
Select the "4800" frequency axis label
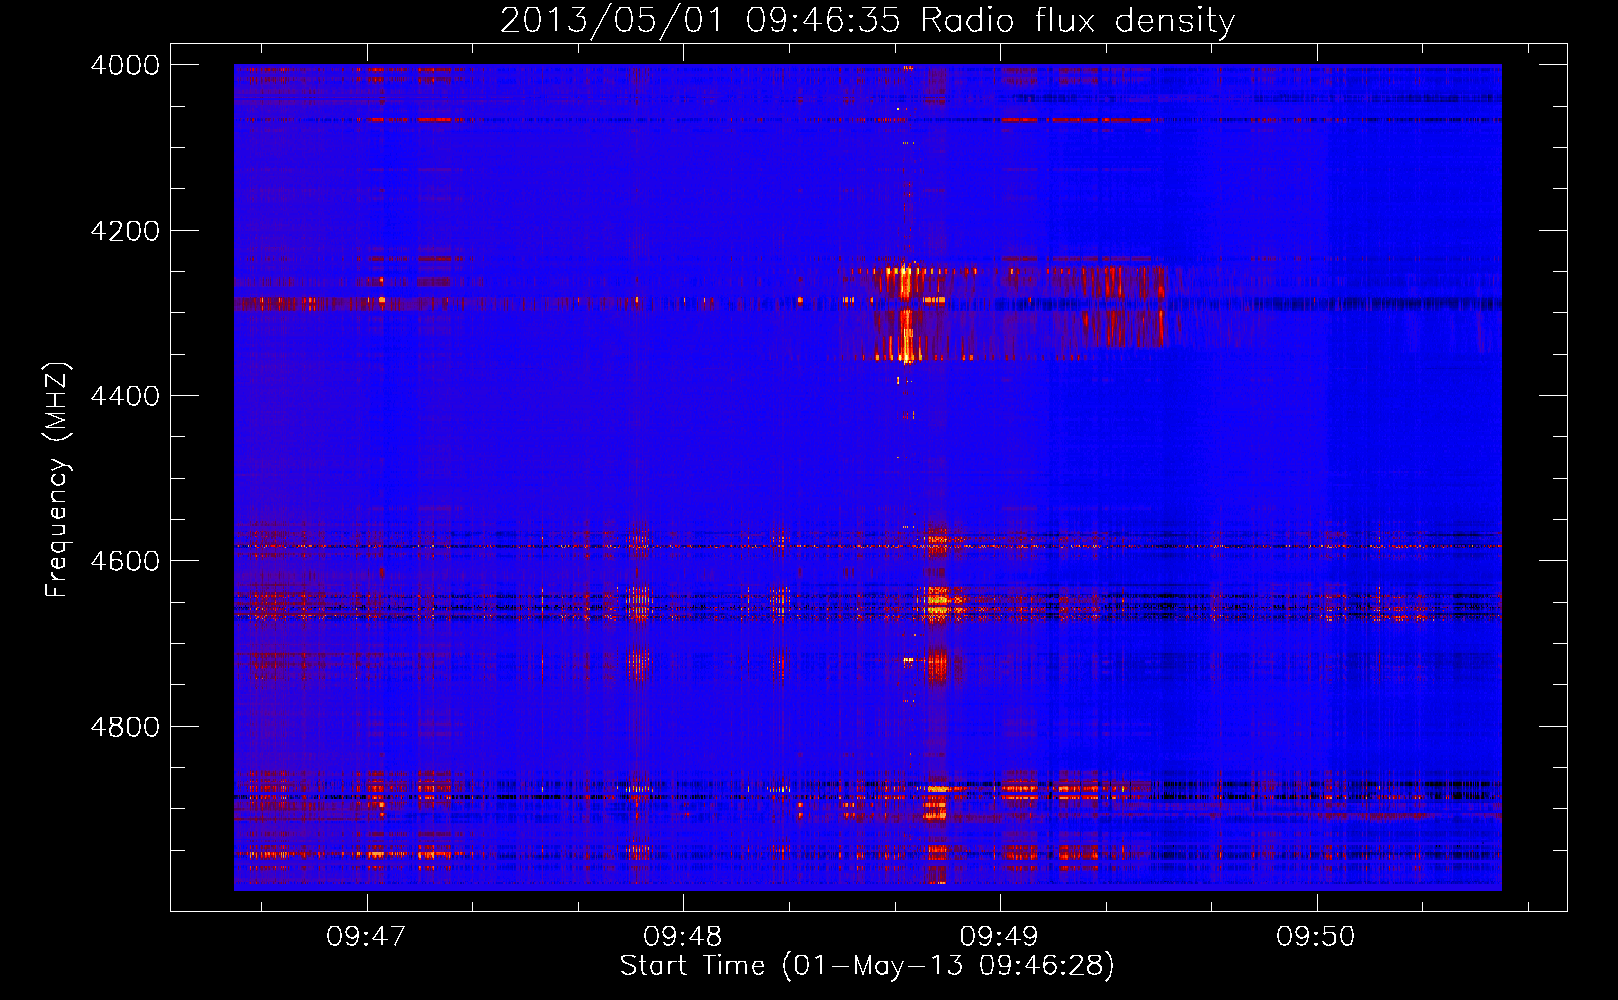pyautogui.click(x=125, y=726)
